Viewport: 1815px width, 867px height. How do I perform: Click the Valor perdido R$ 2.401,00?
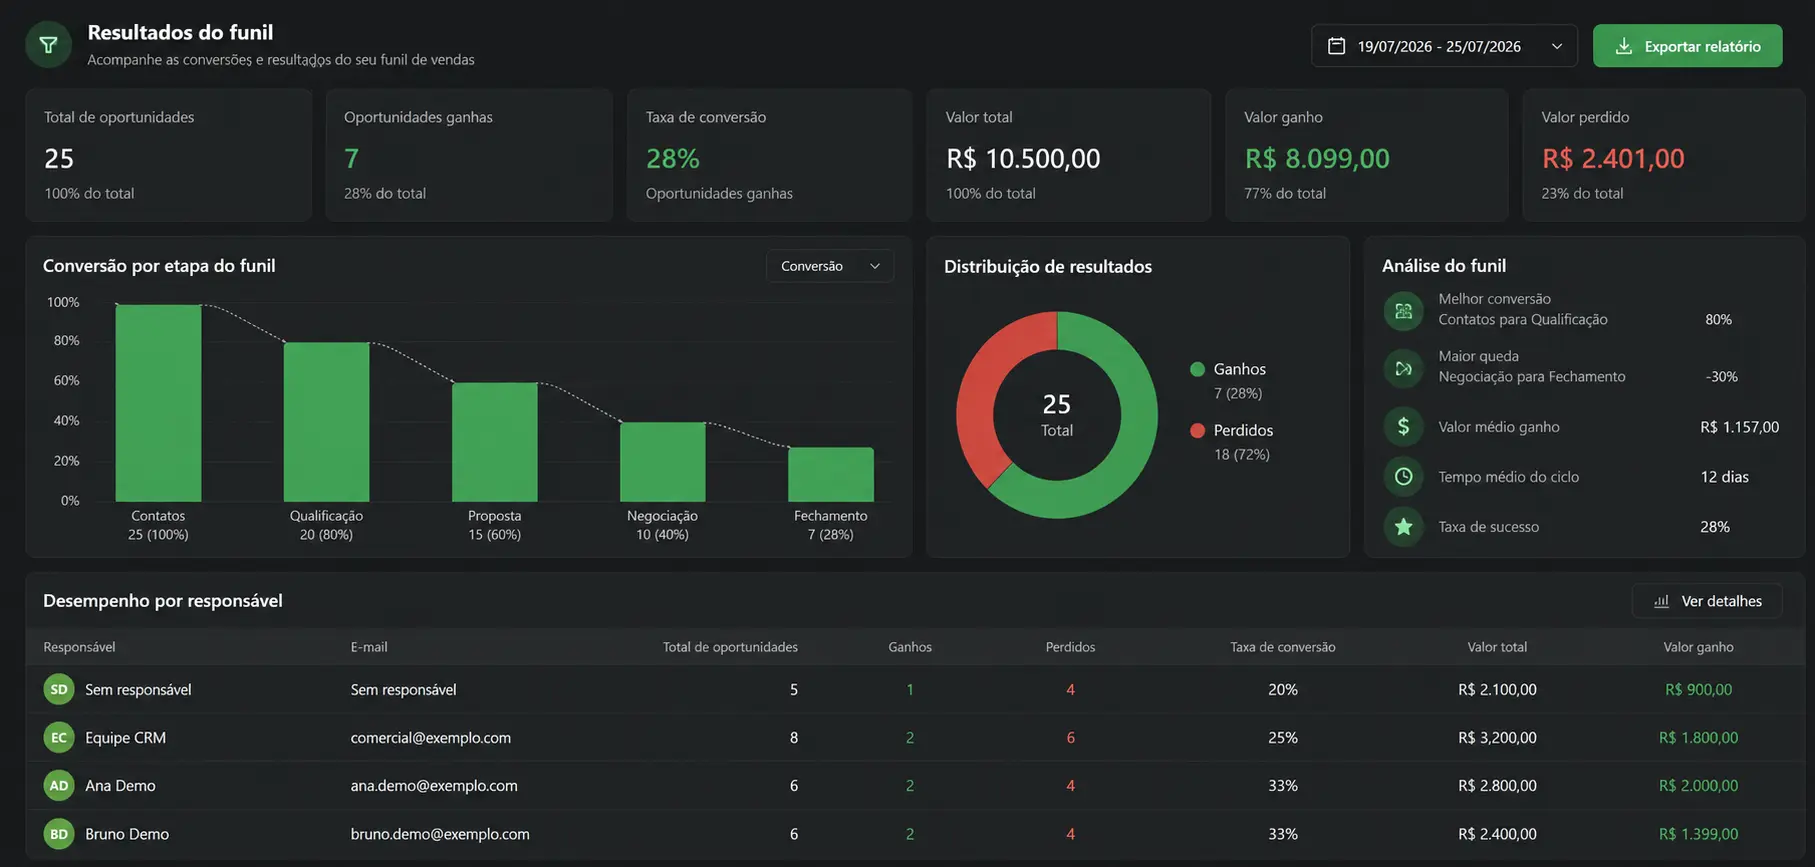click(1613, 158)
